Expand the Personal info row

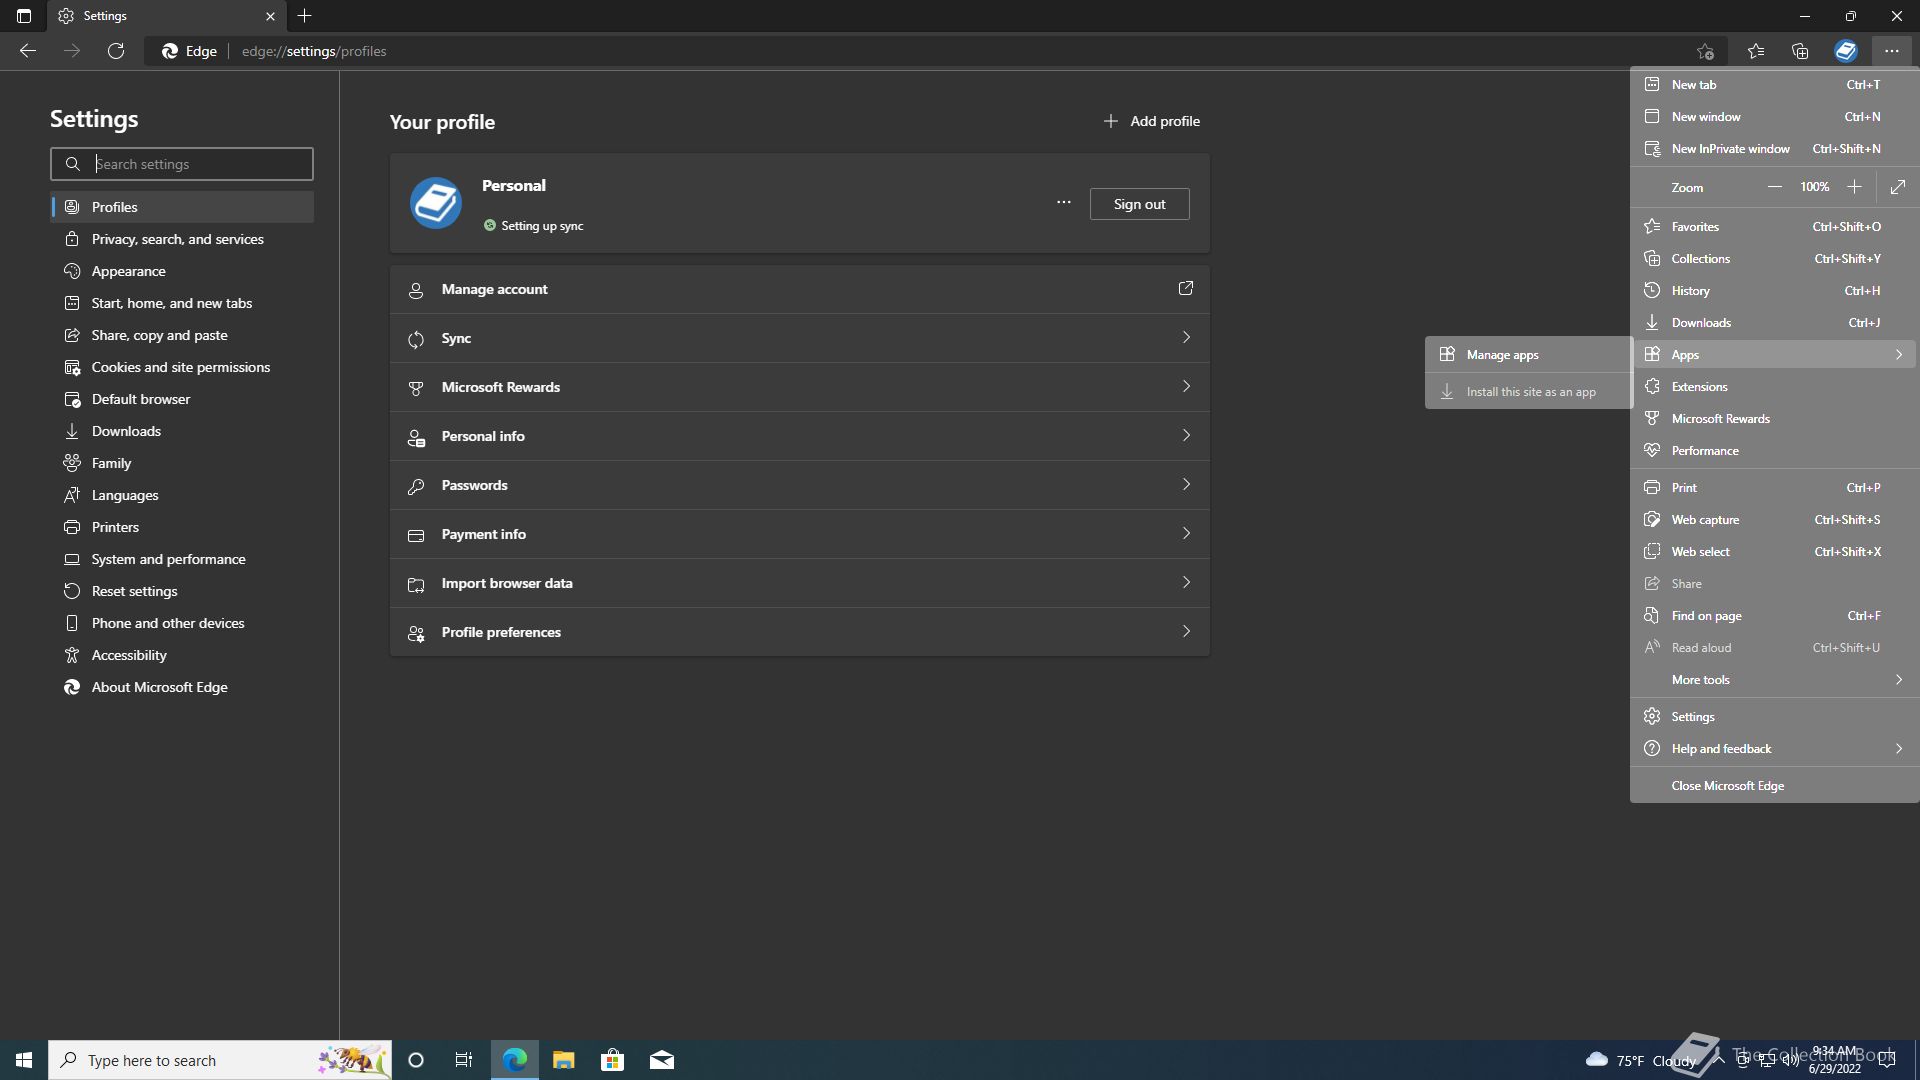pos(800,436)
